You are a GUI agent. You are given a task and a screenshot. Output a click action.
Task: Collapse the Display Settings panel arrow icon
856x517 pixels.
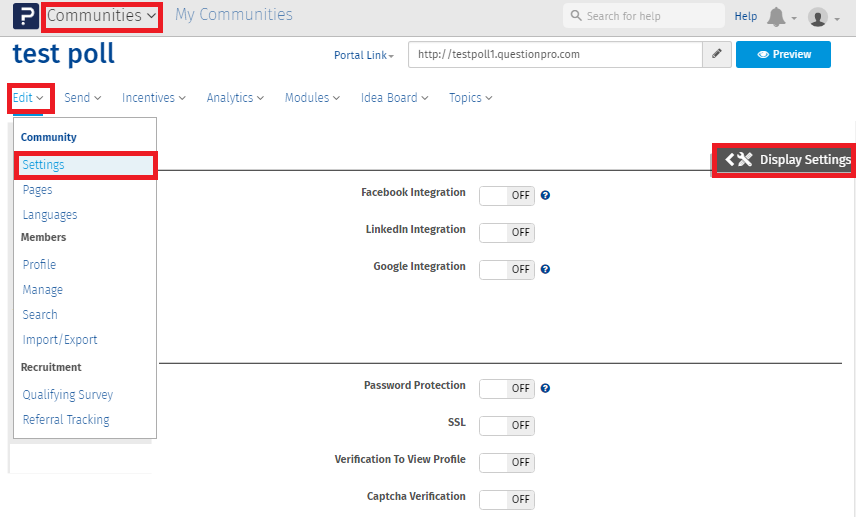coord(730,160)
